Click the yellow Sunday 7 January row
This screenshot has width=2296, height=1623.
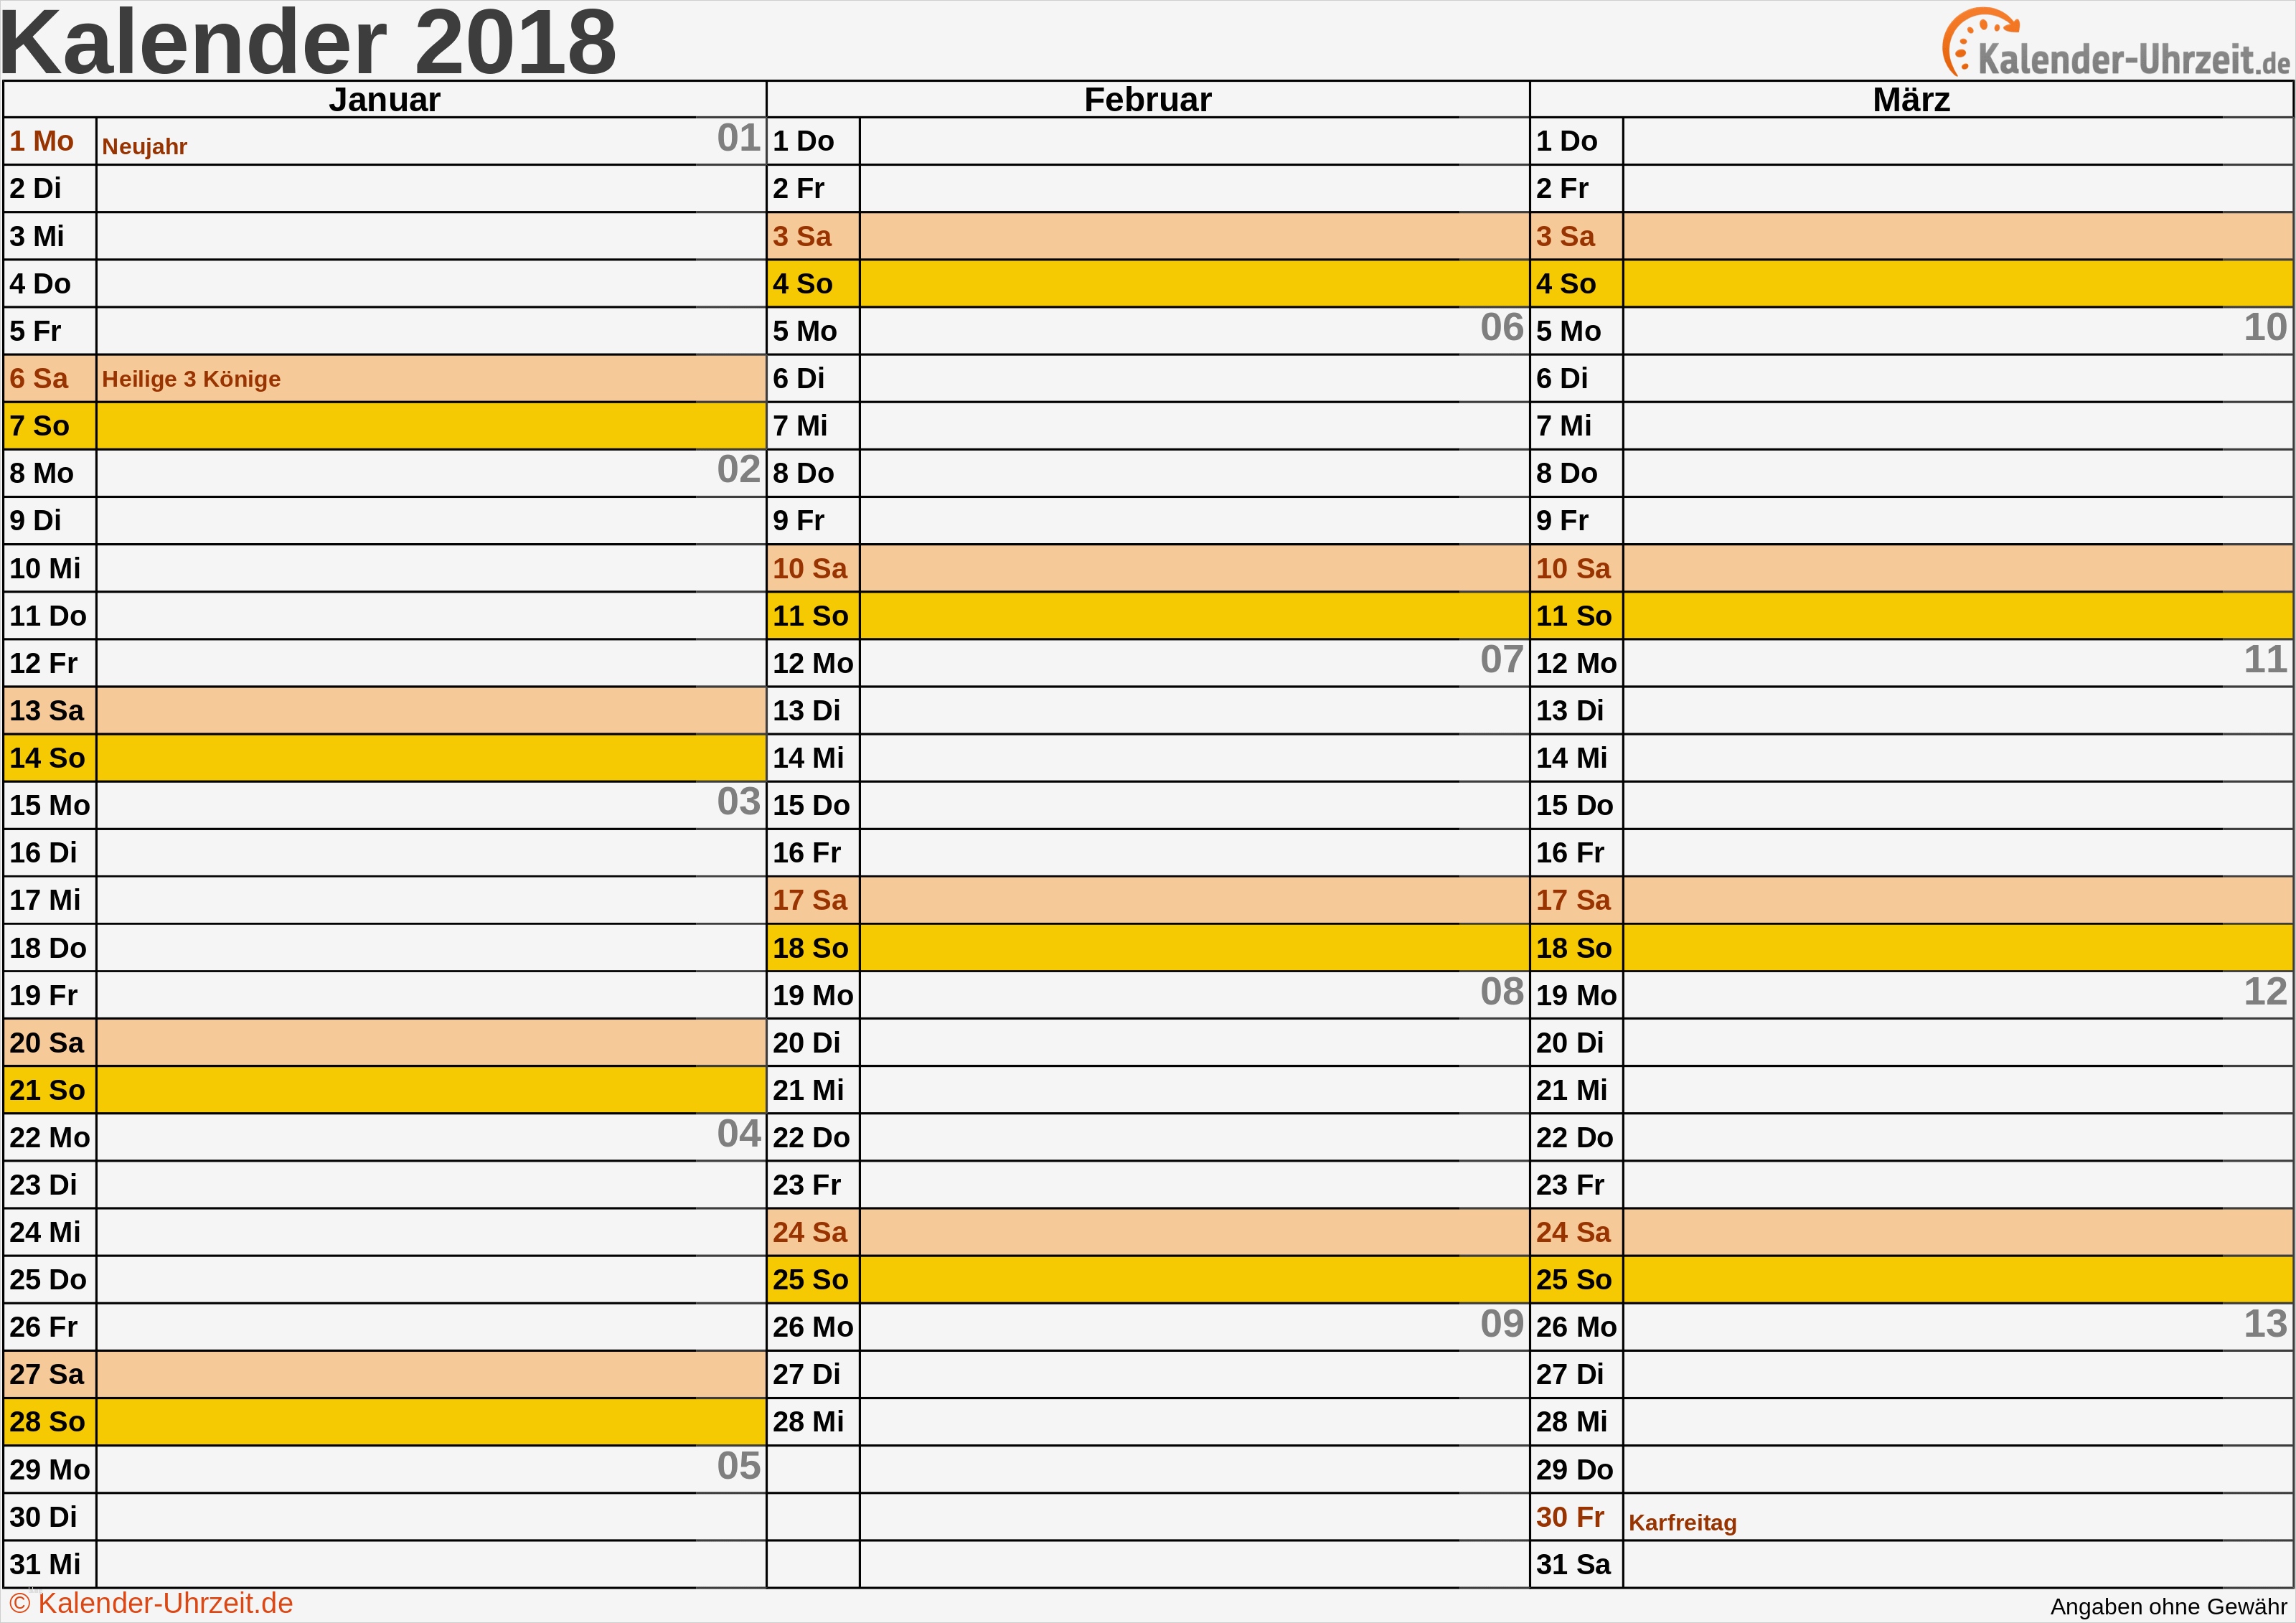pyautogui.click(x=430, y=426)
